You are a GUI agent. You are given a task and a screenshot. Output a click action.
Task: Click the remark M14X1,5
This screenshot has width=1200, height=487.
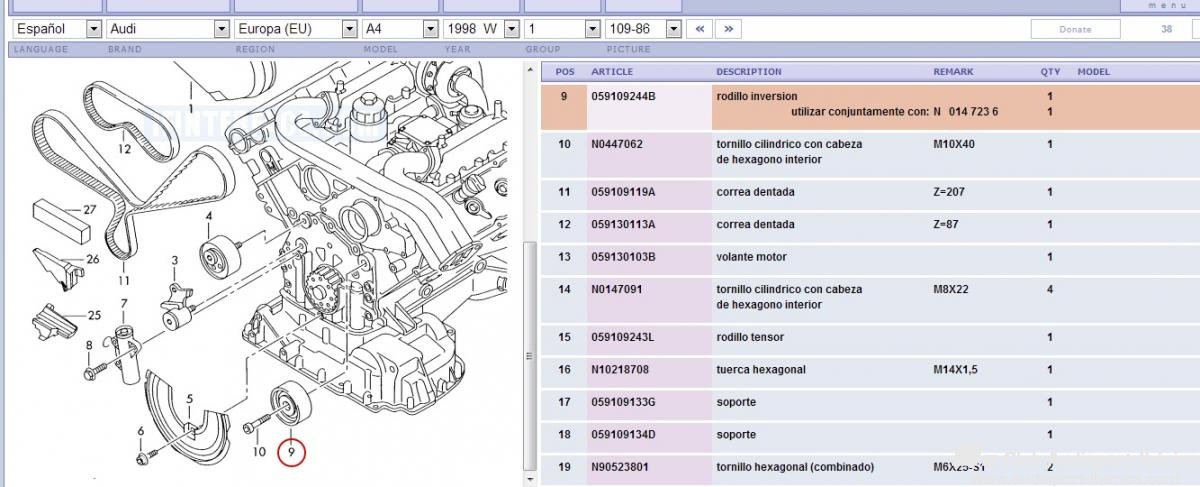tap(955, 370)
